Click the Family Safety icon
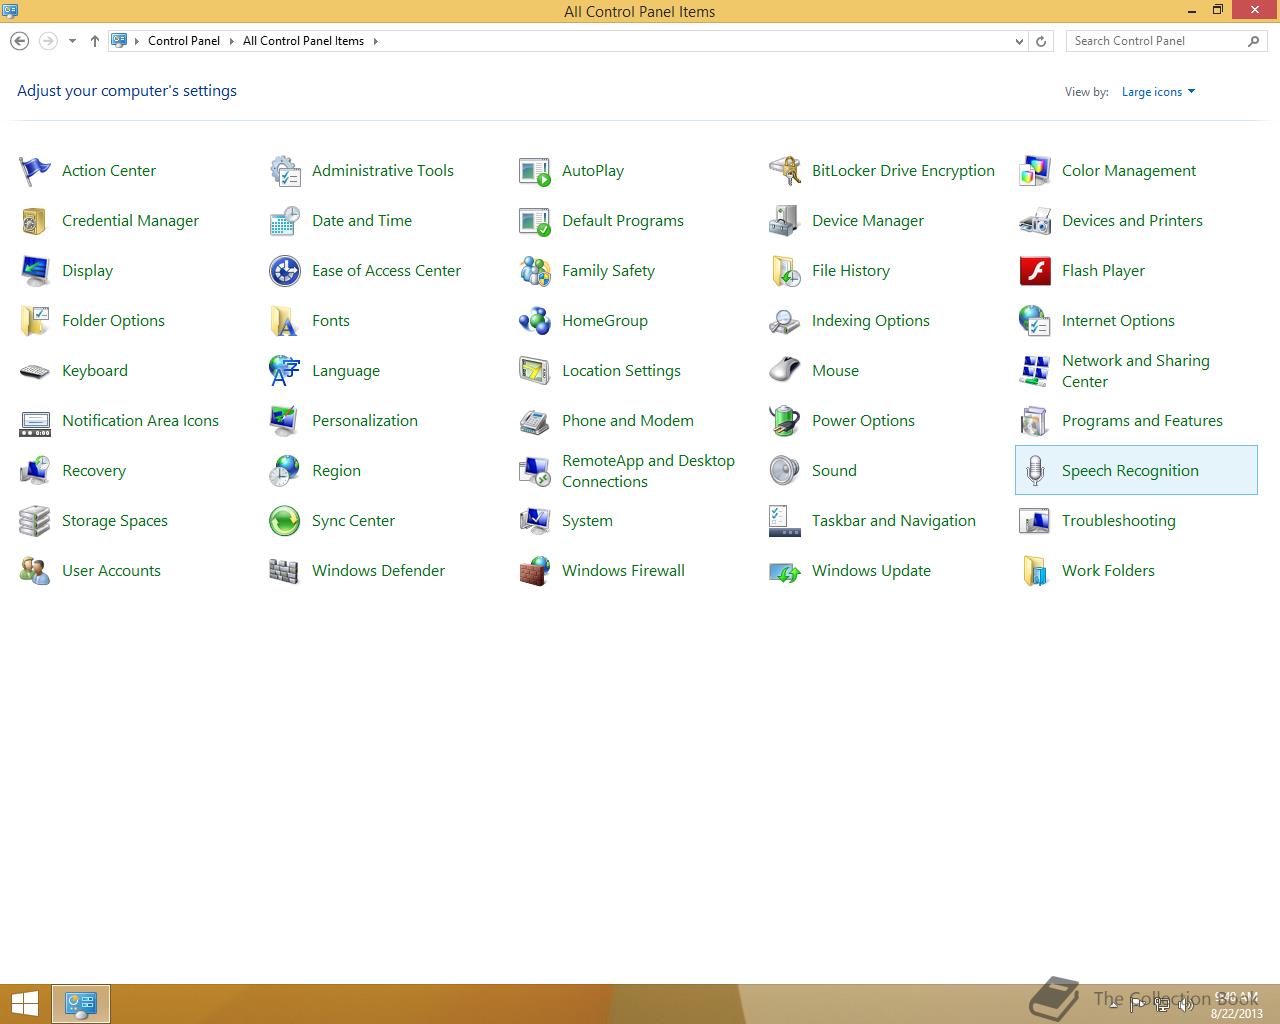The width and height of the screenshot is (1280, 1024). pyautogui.click(x=535, y=271)
